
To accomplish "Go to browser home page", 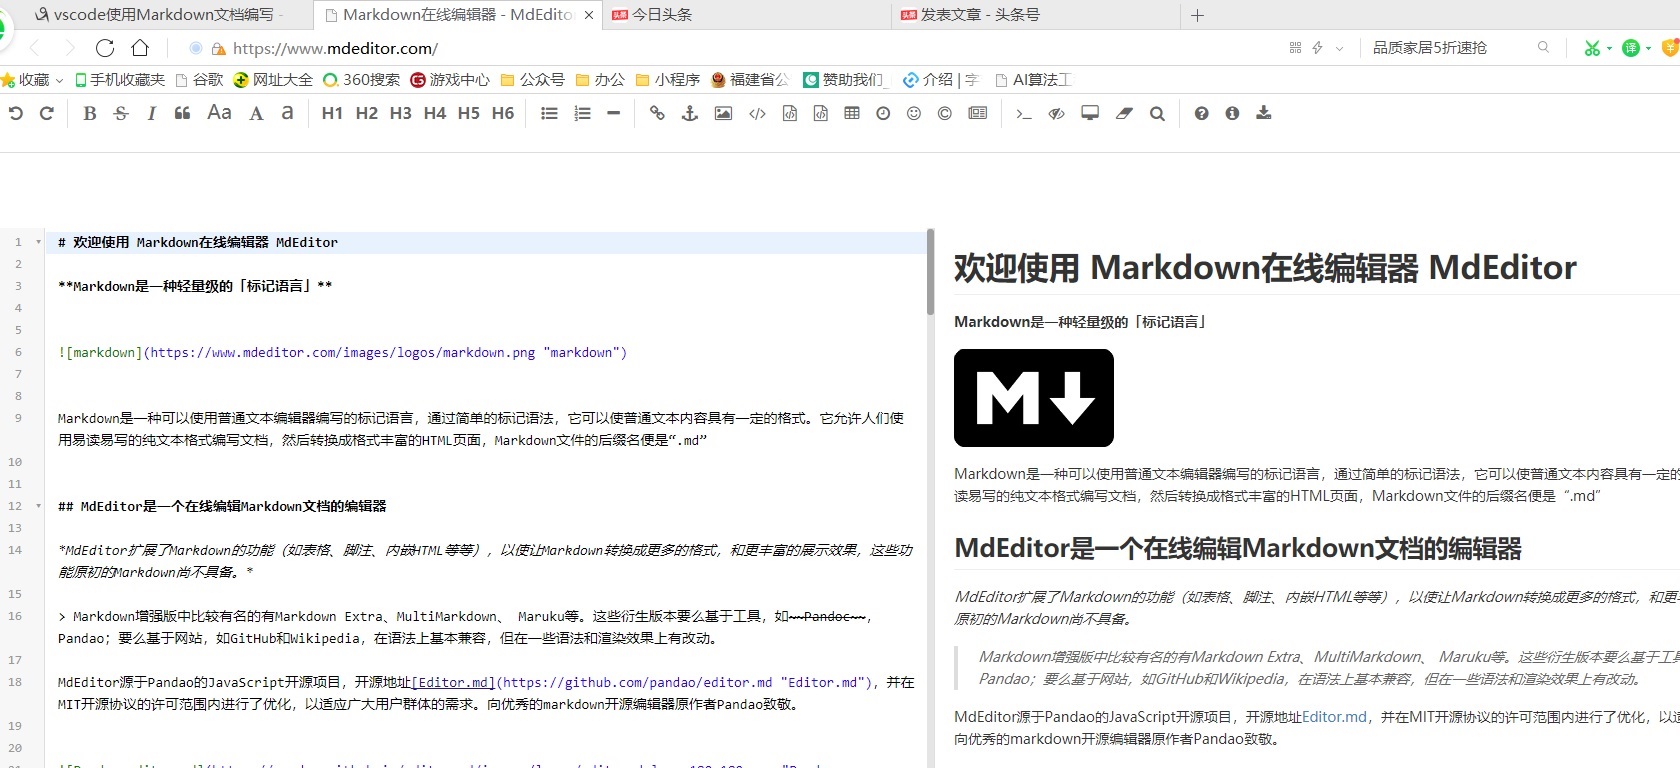I will [140, 48].
